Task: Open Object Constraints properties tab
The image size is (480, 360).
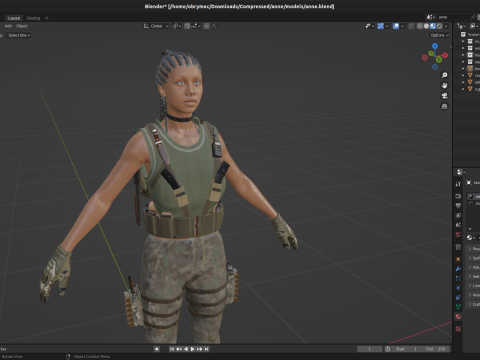Action: [x=458, y=298]
